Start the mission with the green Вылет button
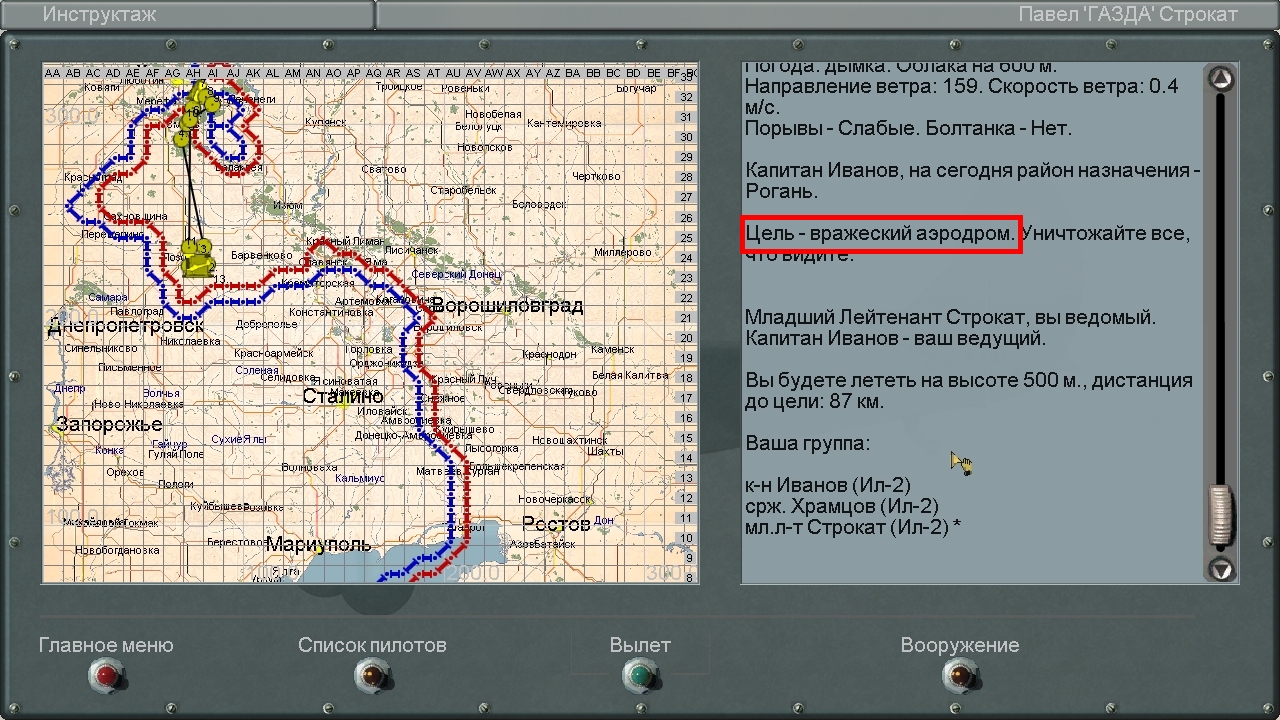1280x720 pixels. pyautogui.click(x=640, y=677)
